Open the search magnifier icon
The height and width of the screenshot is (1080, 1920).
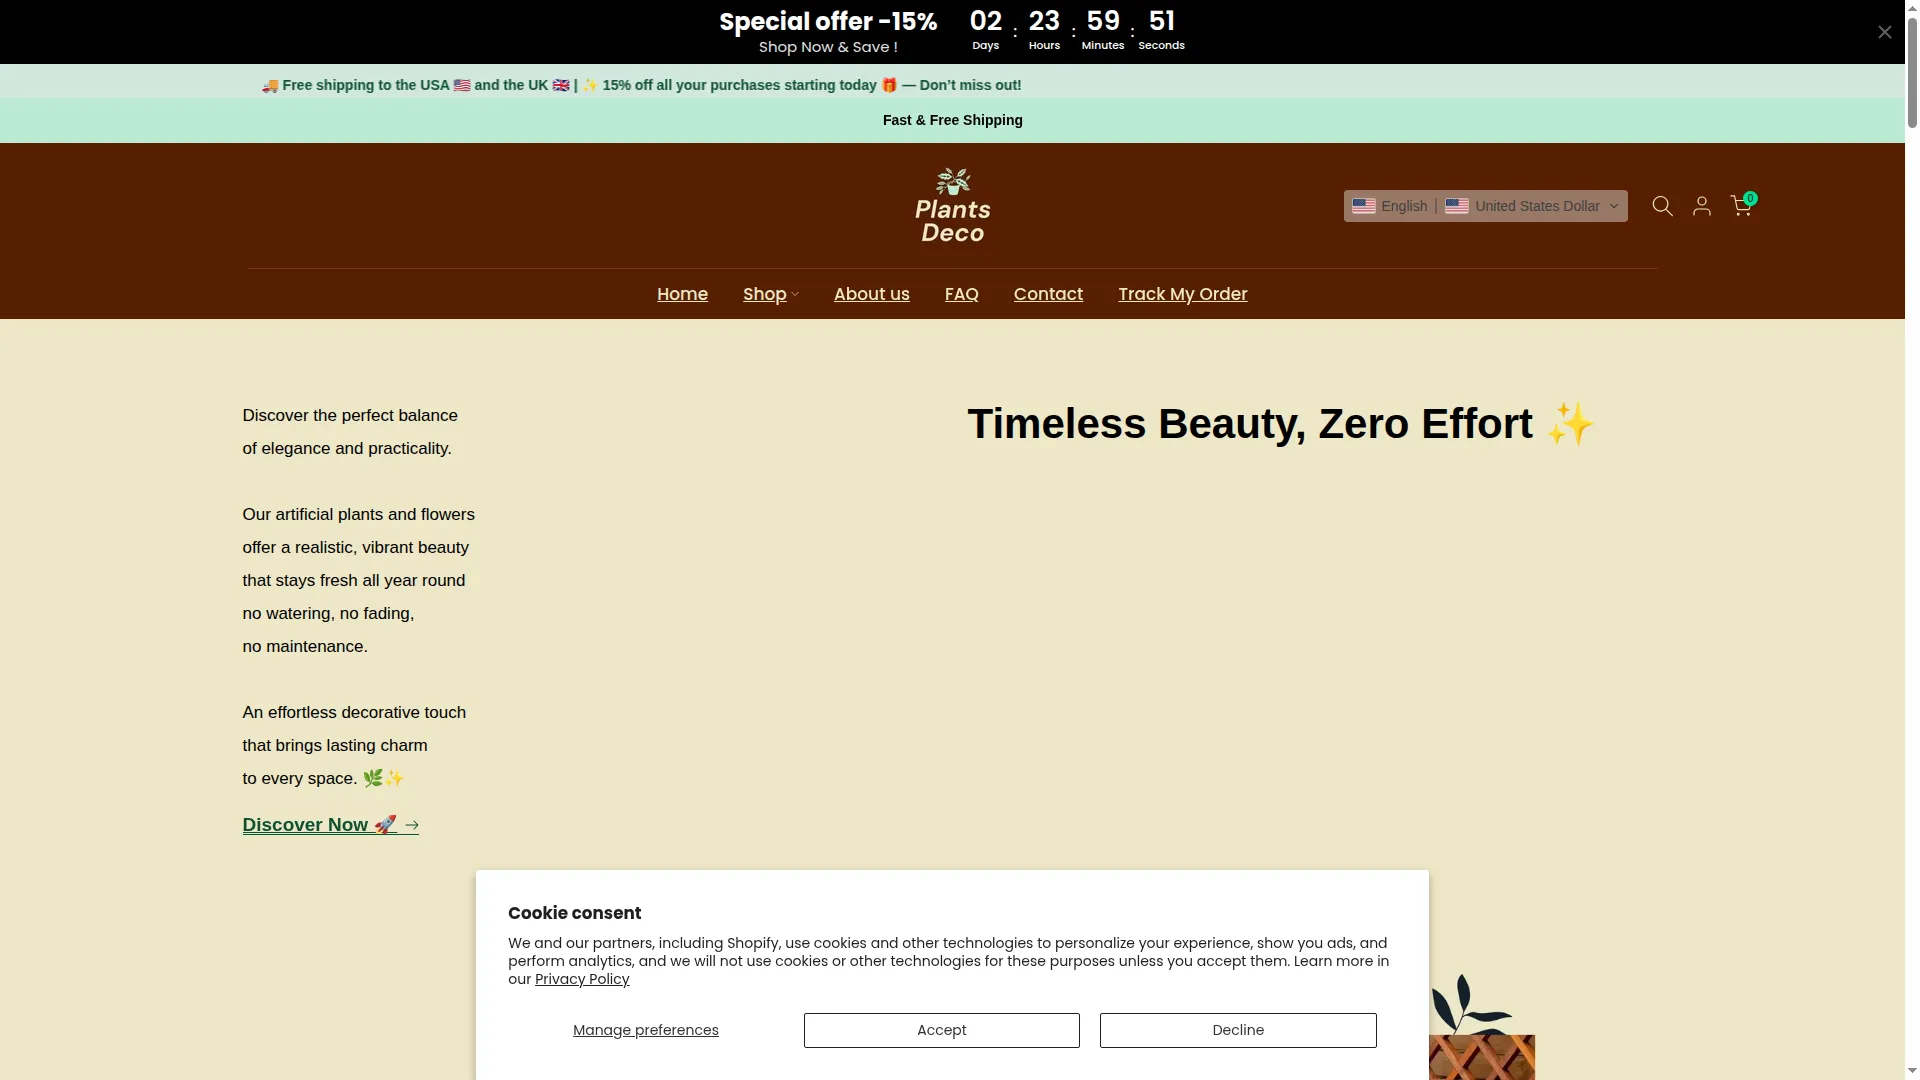1662,206
